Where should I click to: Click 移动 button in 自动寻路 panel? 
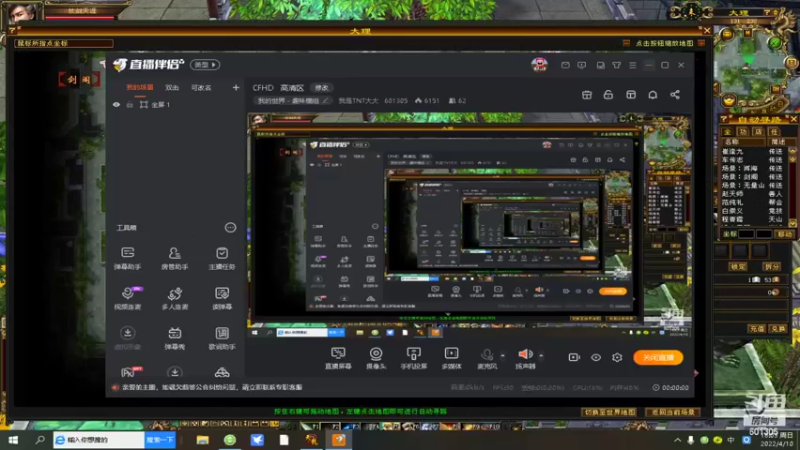(784, 234)
